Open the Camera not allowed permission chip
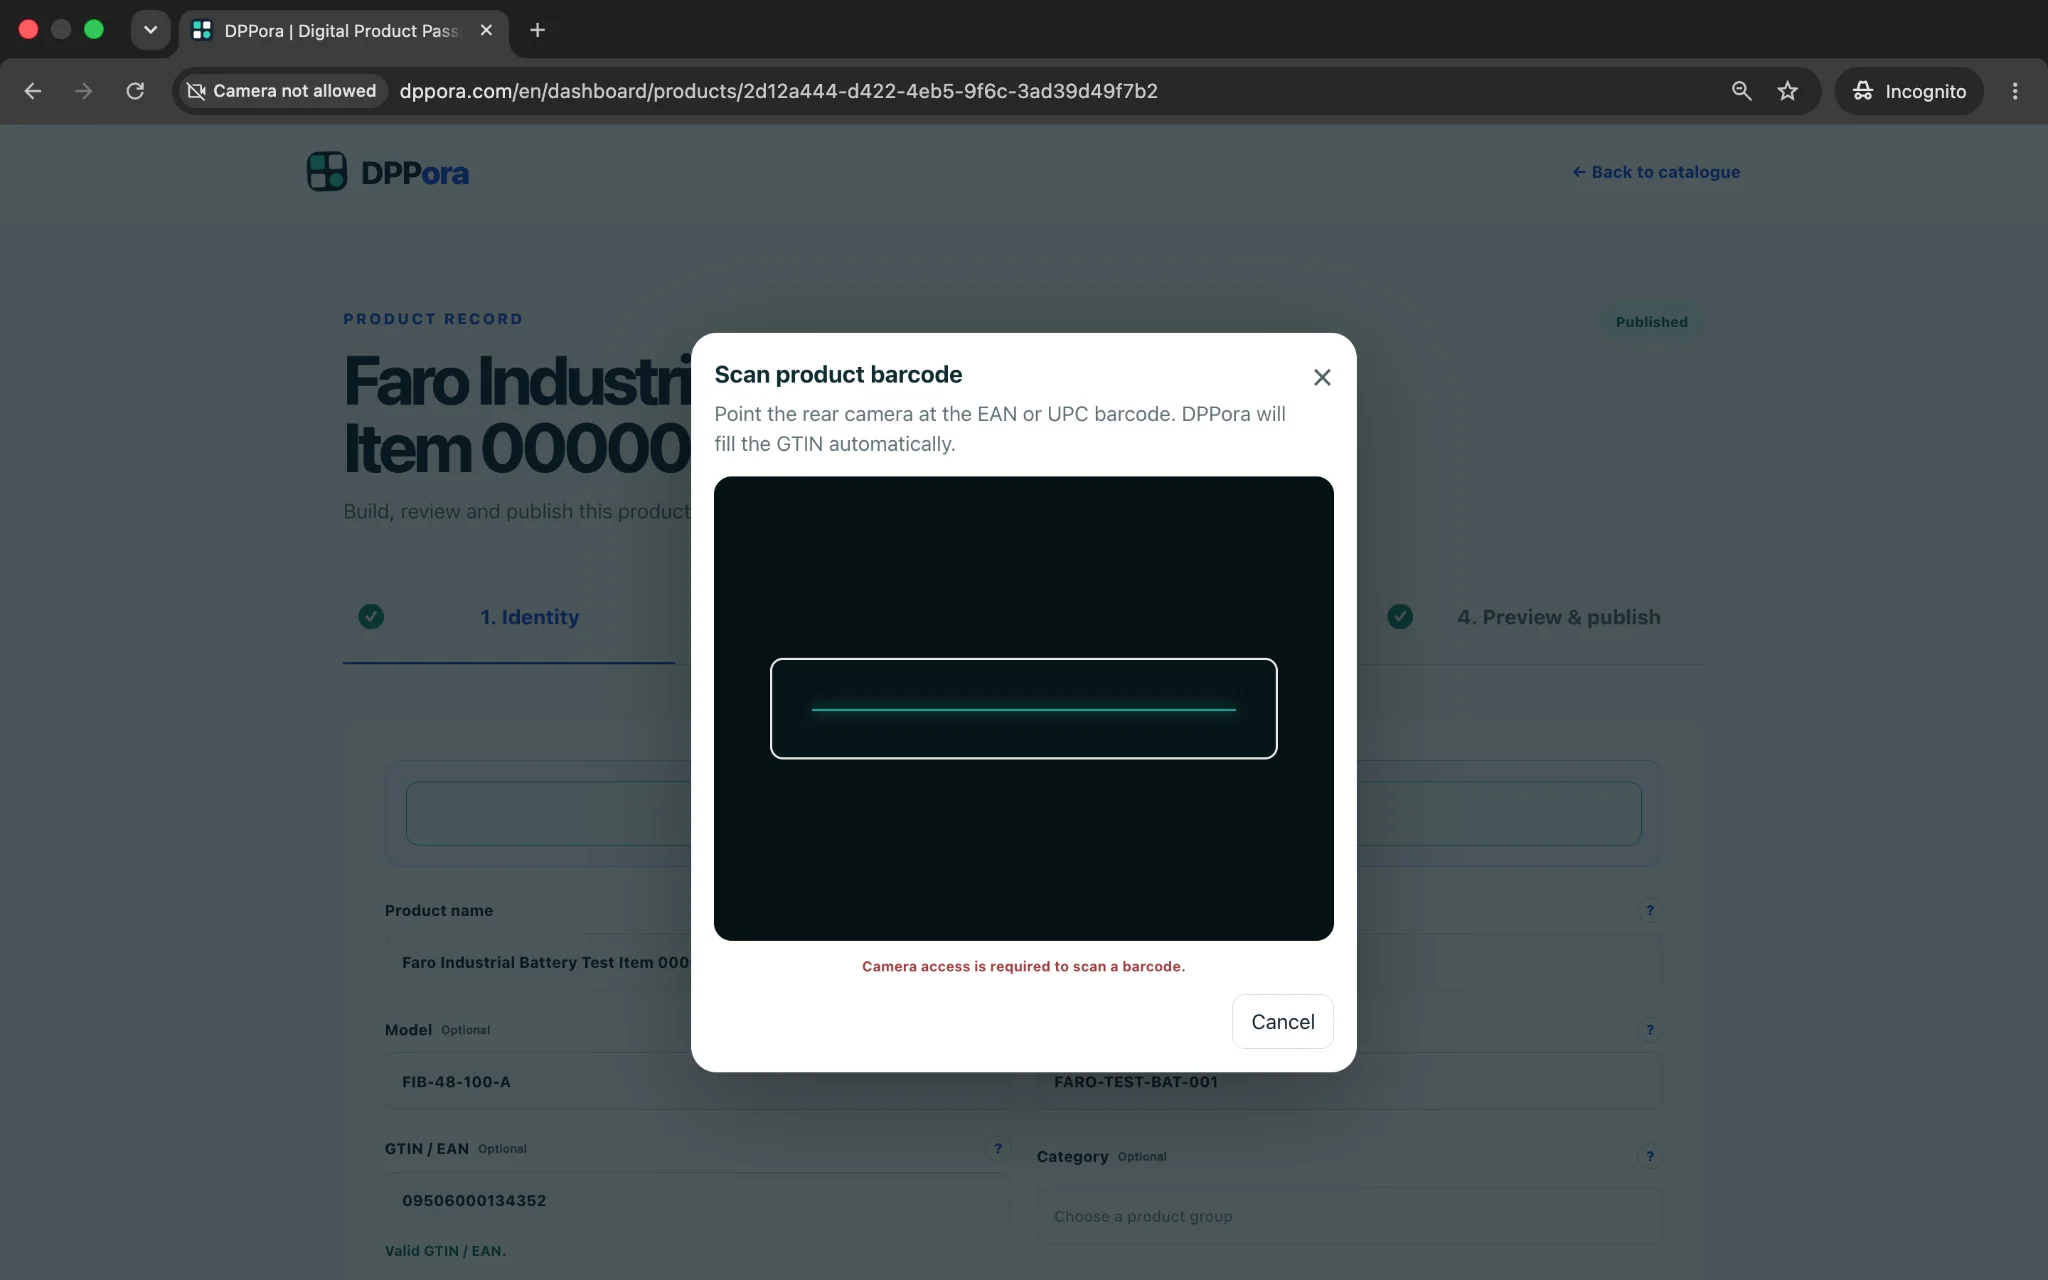The image size is (2048, 1280). pyautogui.click(x=282, y=91)
